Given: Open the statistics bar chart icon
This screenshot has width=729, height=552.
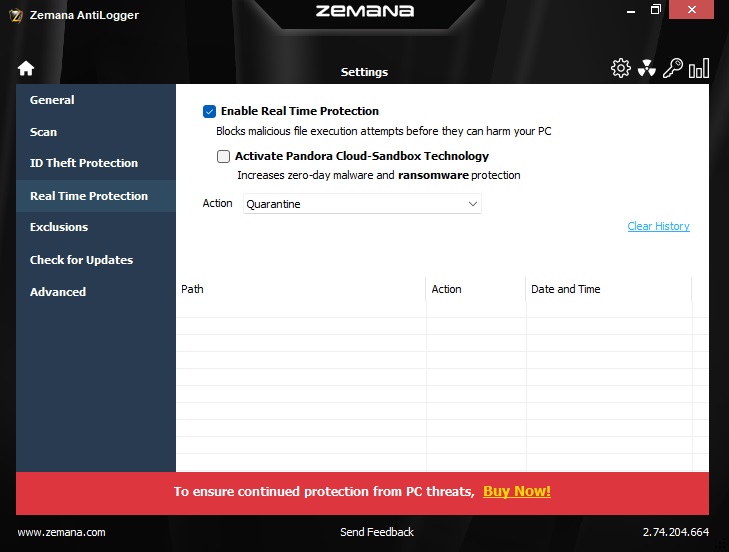Looking at the screenshot, I should [699, 68].
